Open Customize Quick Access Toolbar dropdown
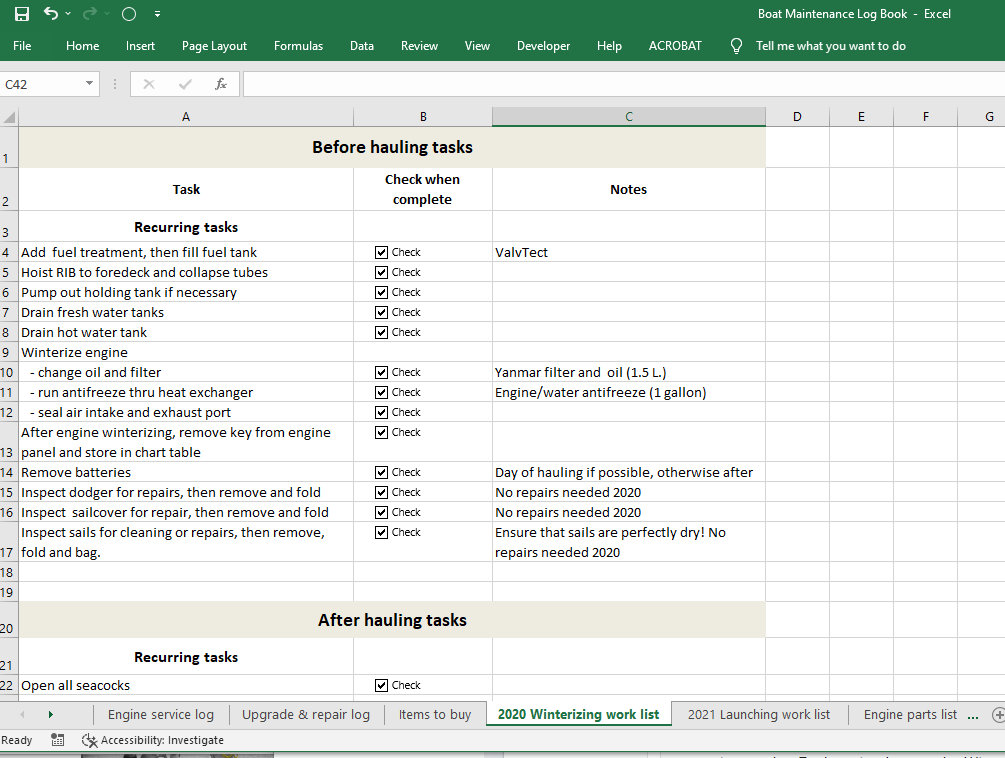 pyautogui.click(x=158, y=14)
